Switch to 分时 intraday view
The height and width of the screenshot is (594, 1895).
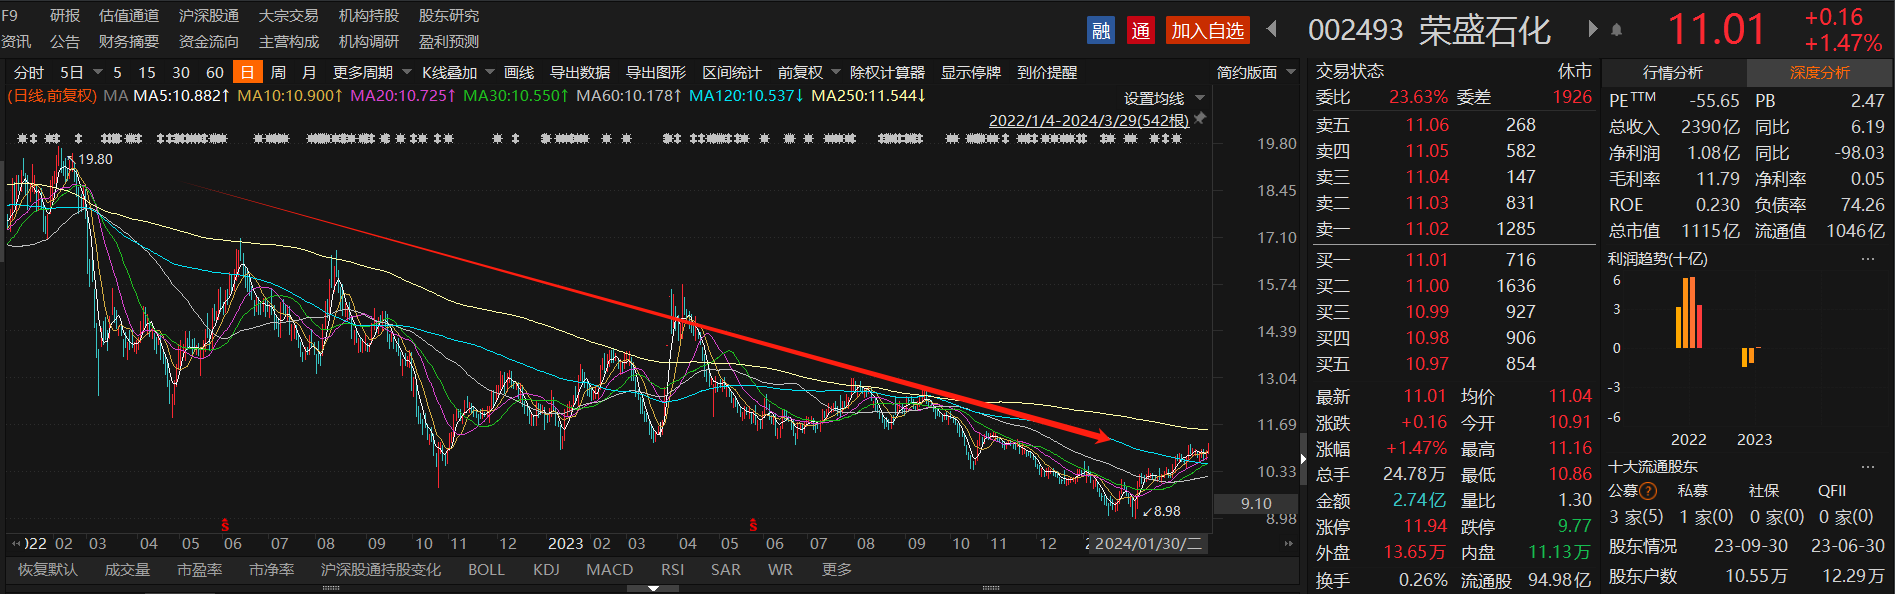pyautogui.click(x=29, y=72)
